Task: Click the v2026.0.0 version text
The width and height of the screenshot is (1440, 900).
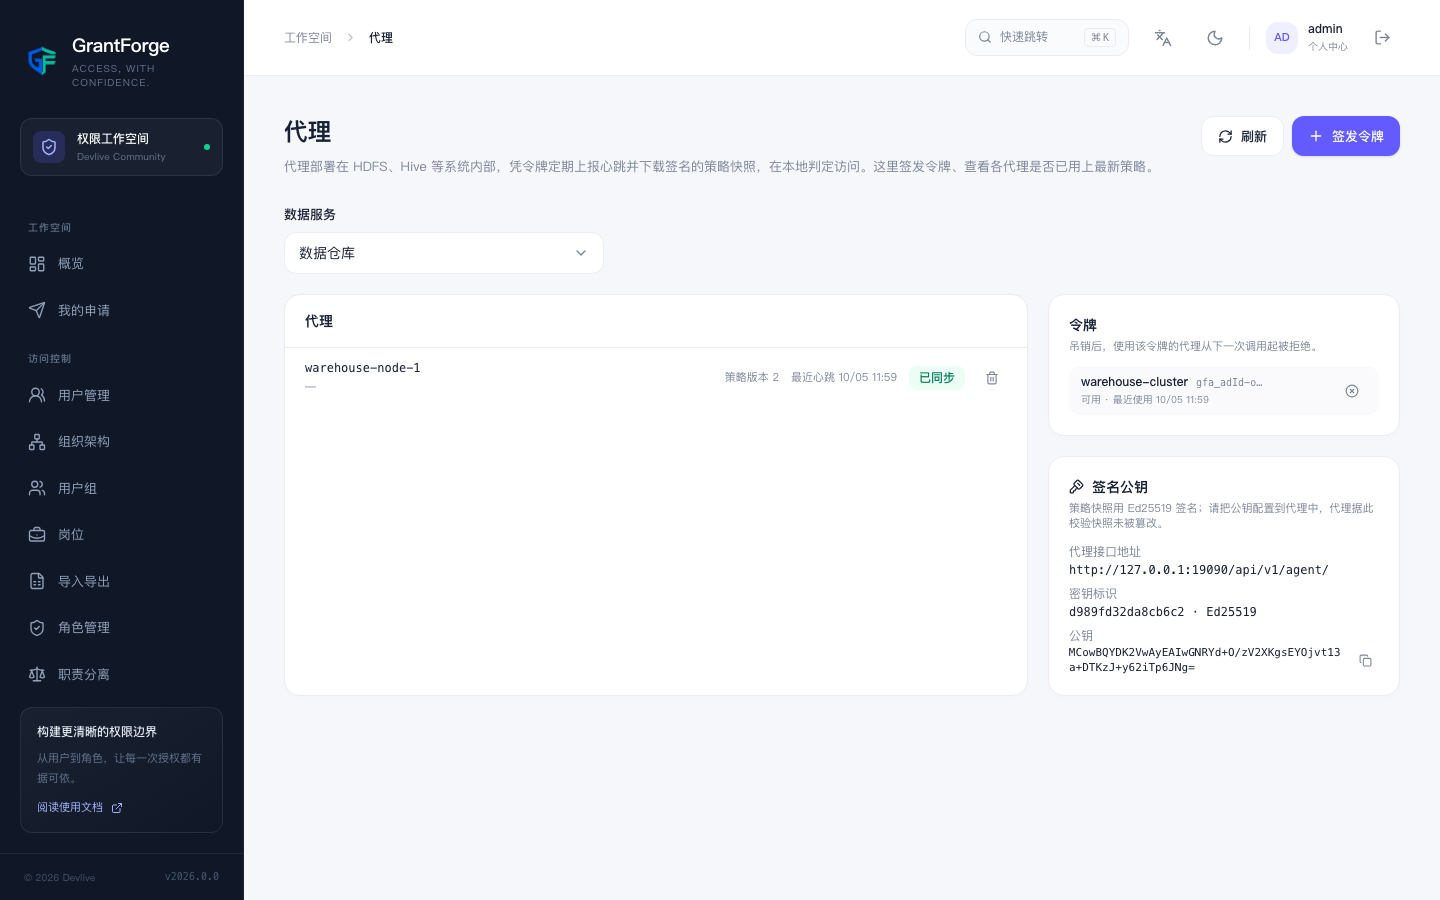Action: [x=192, y=877]
